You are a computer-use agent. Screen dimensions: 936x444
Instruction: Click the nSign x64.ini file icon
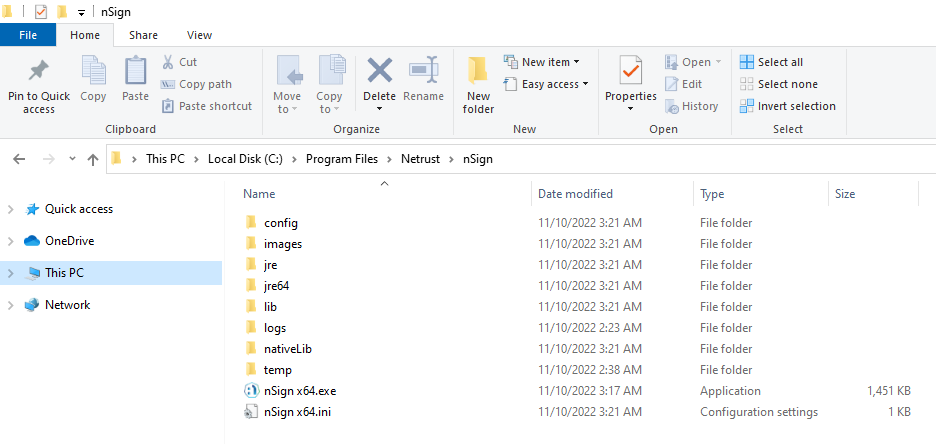[x=251, y=412]
